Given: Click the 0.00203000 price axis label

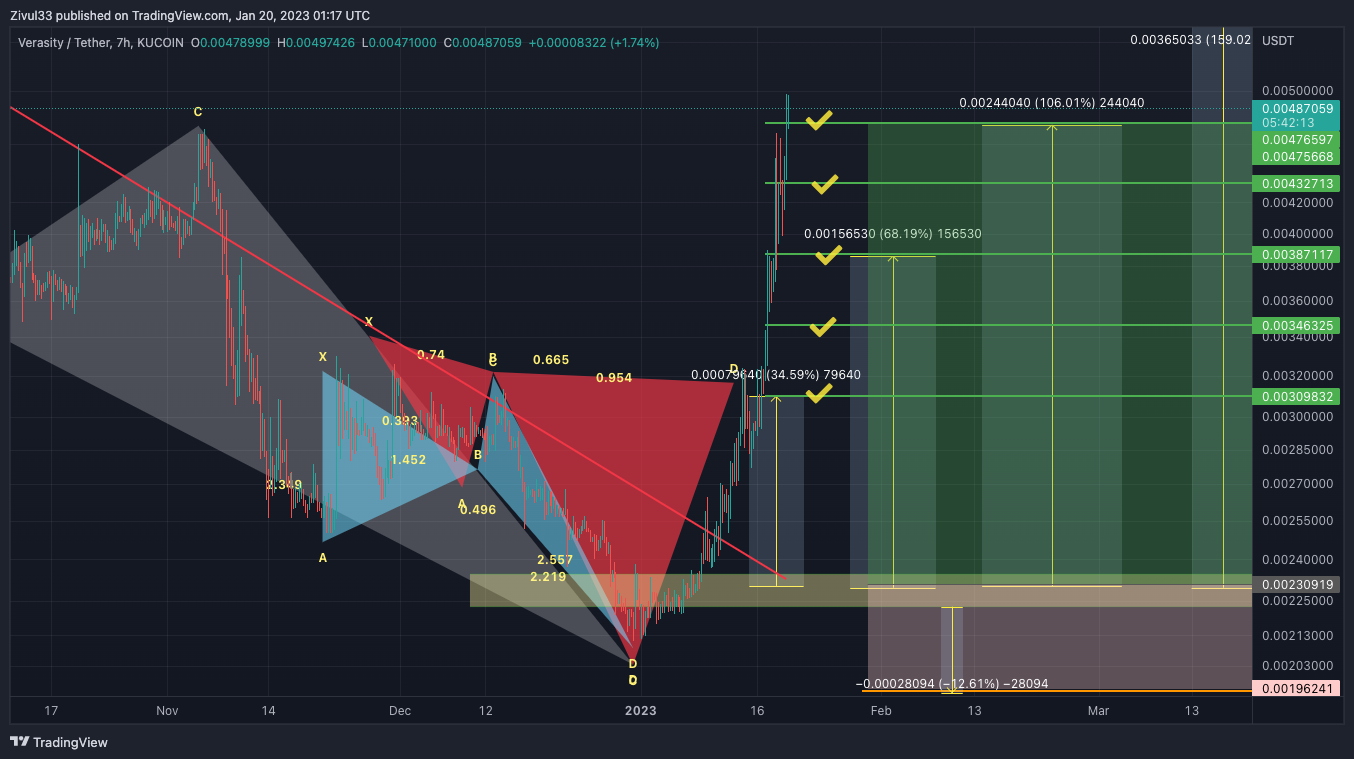Looking at the screenshot, I should click(x=1297, y=665).
